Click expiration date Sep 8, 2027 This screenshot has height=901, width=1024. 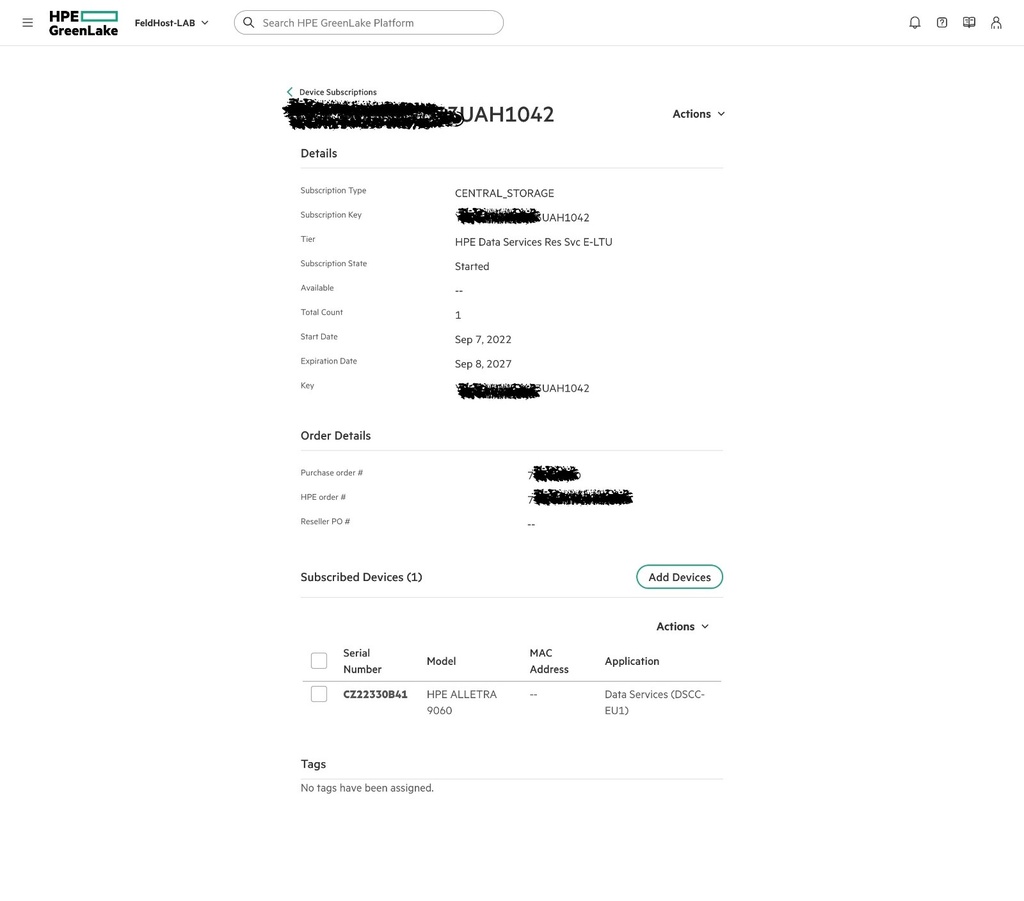483,364
